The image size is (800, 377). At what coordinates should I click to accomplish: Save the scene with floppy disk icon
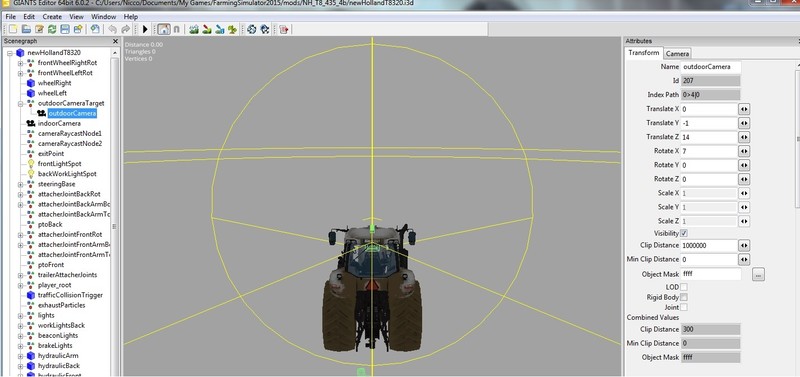pos(65,30)
